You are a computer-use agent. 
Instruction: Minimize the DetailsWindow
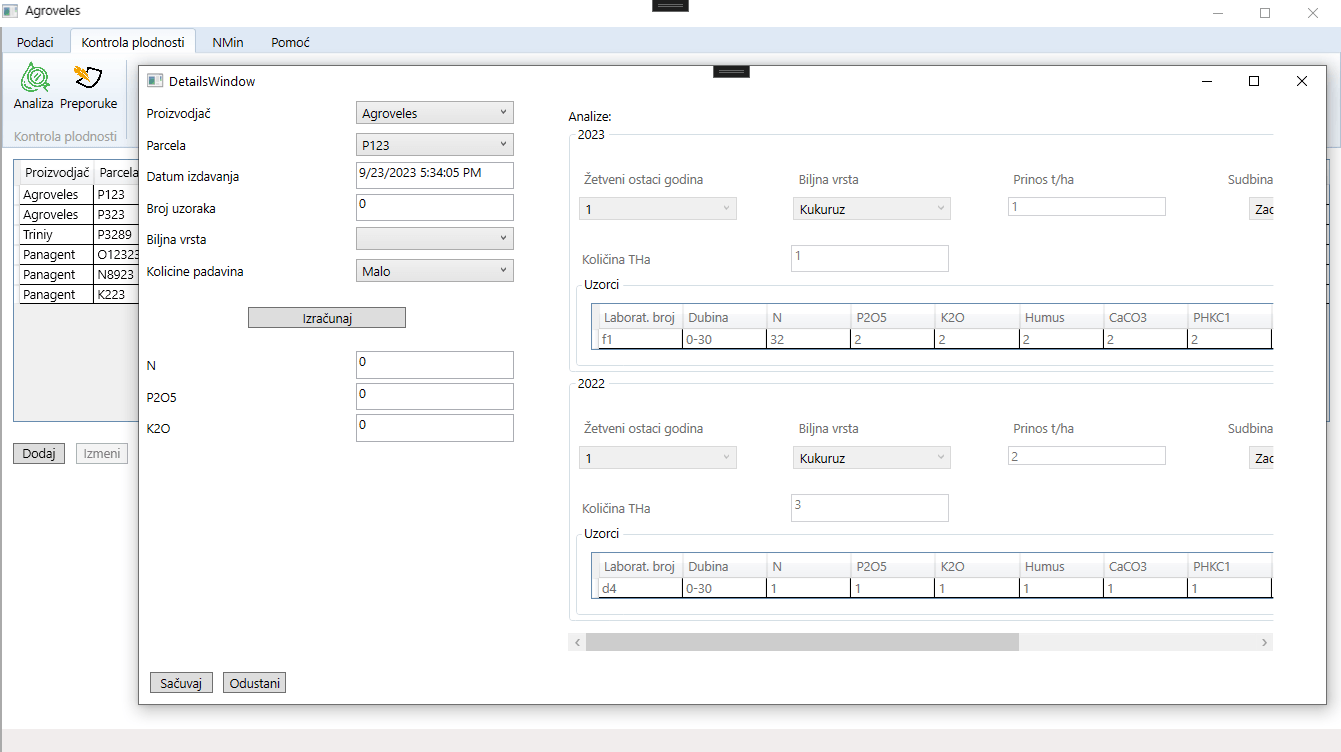(1207, 81)
